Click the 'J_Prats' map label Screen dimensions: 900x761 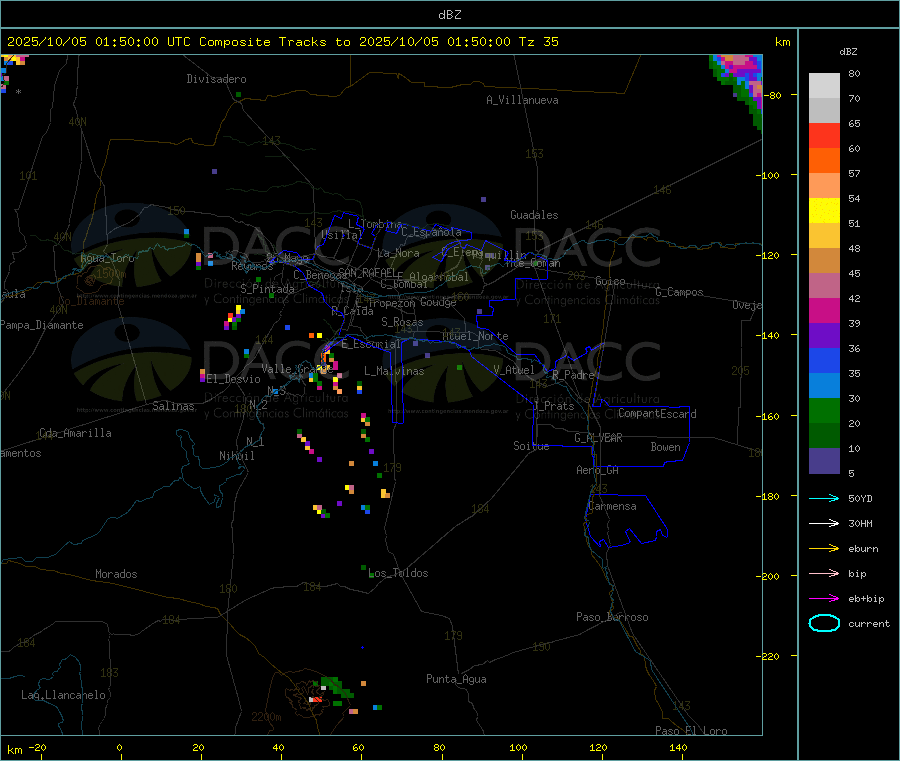pyautogui.click(x=553, y=406)
